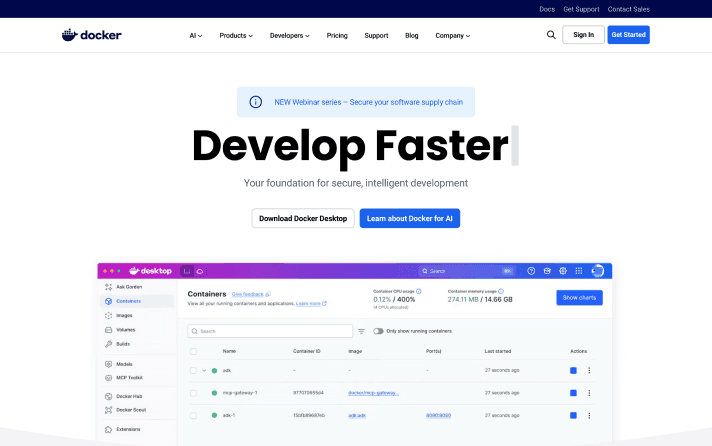712x446 pixels.
Task: Open Docs in top bar
Action: pyautogui.click(x=547, y=9)
